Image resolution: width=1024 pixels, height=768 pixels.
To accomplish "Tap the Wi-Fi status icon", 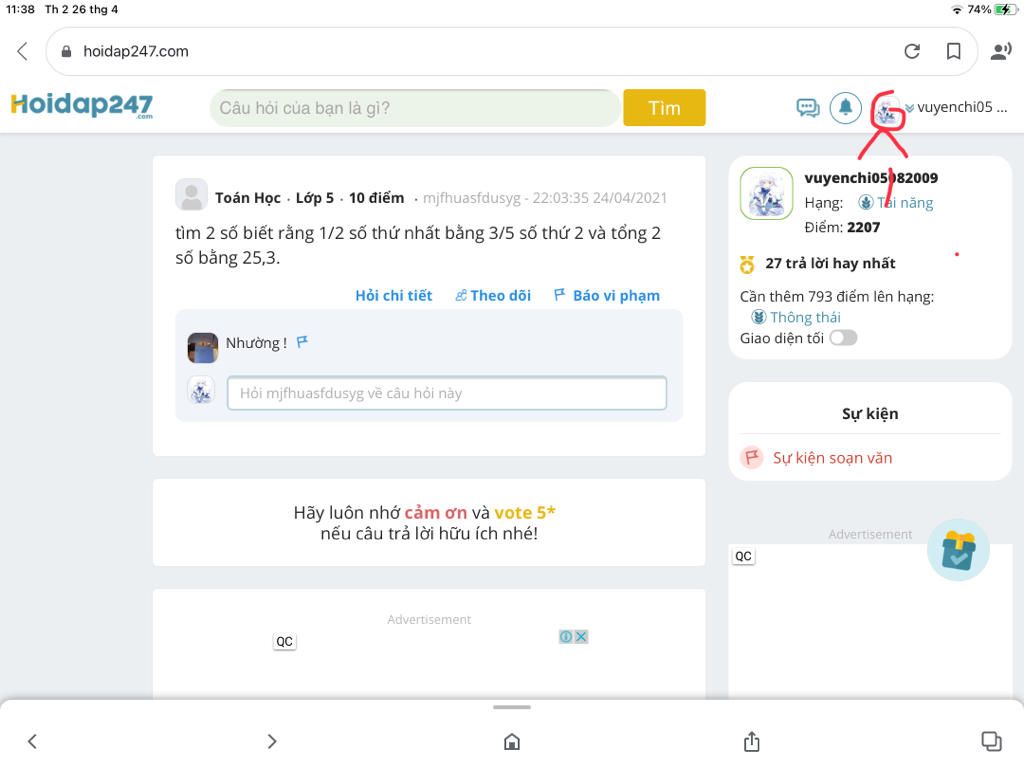I will tap(957, 9).
